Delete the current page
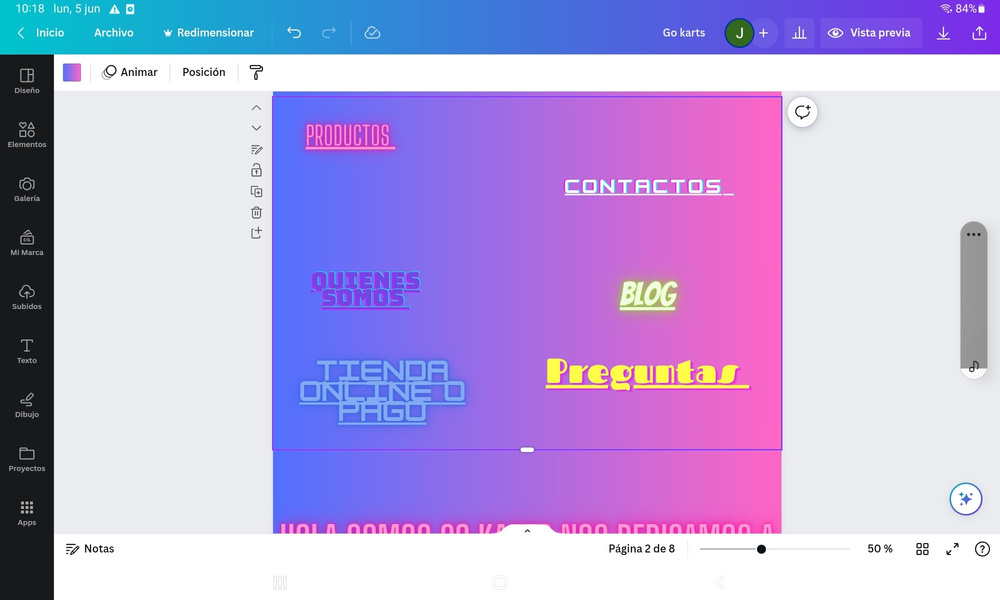 tap(256, 212)
